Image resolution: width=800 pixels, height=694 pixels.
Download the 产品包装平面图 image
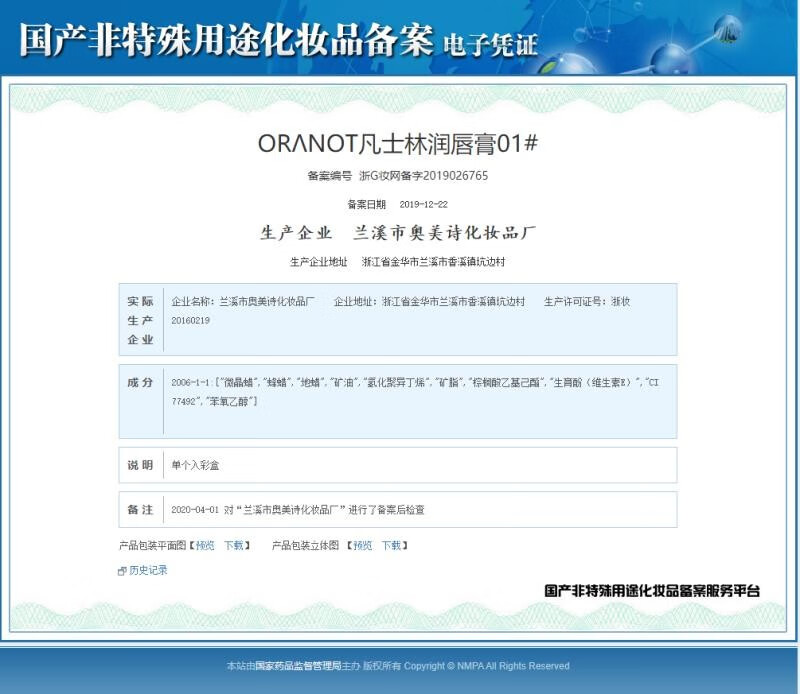coord(234,546)
